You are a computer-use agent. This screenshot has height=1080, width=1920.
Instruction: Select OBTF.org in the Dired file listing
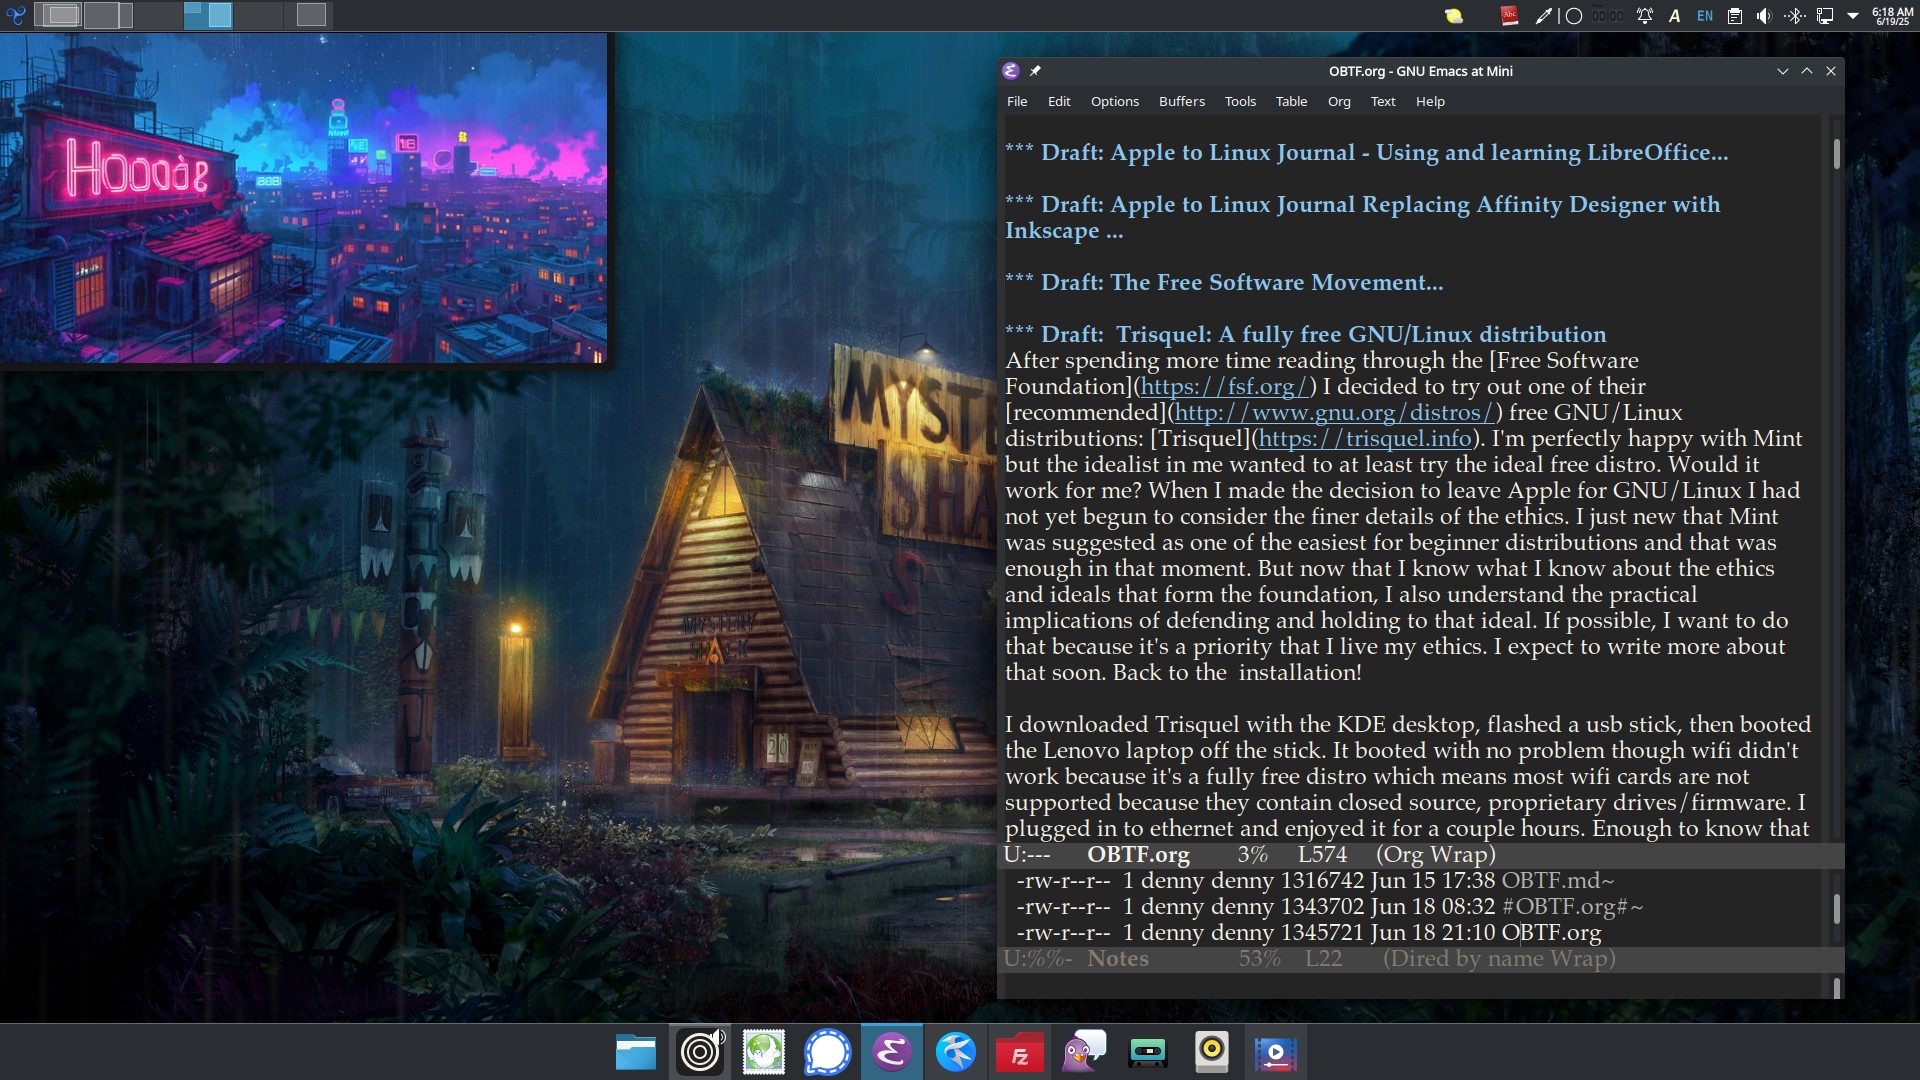tap(1550, 932)
